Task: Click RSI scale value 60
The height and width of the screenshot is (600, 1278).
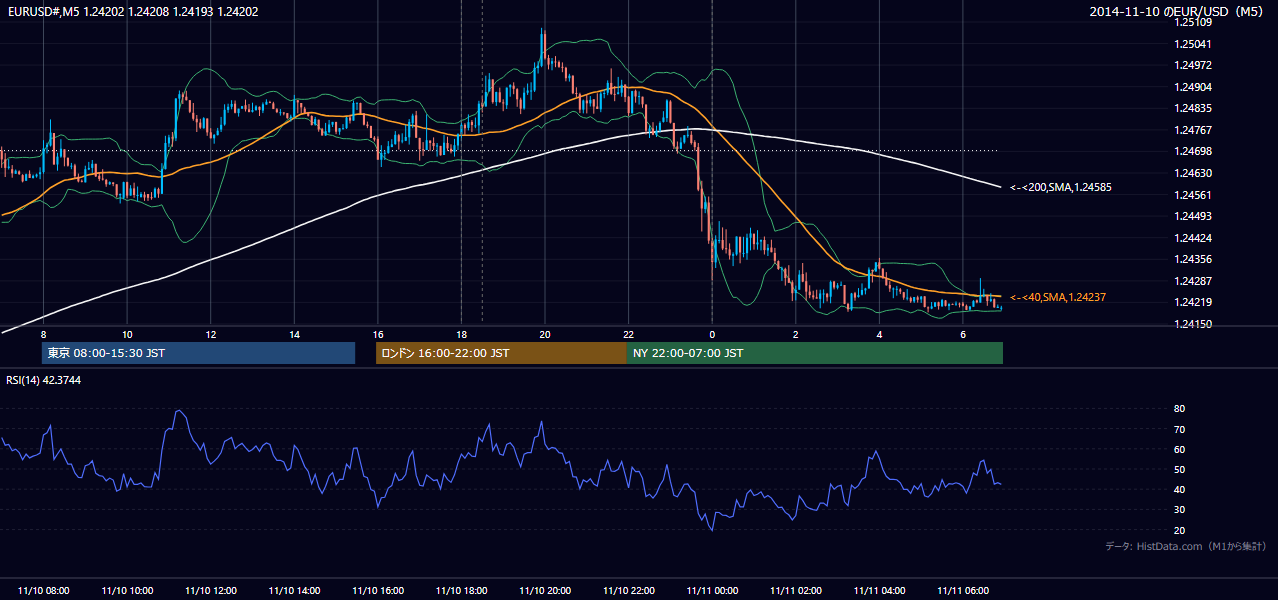Action: [1179, 449]
